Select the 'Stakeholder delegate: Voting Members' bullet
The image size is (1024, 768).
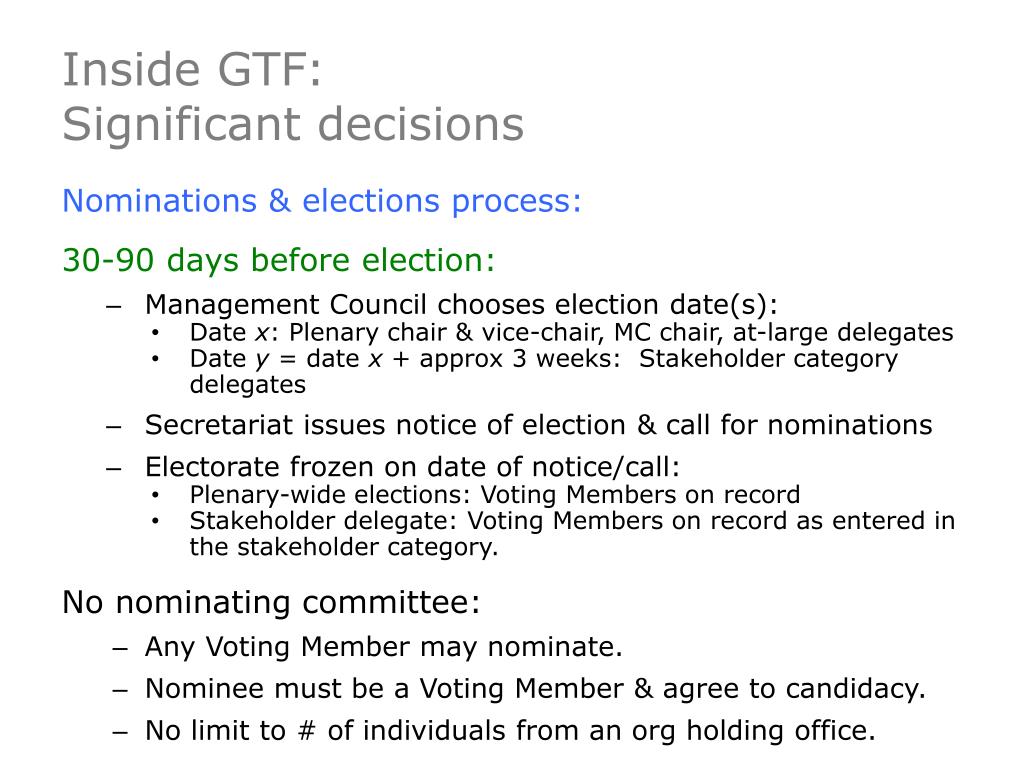[x=572, y=521]
